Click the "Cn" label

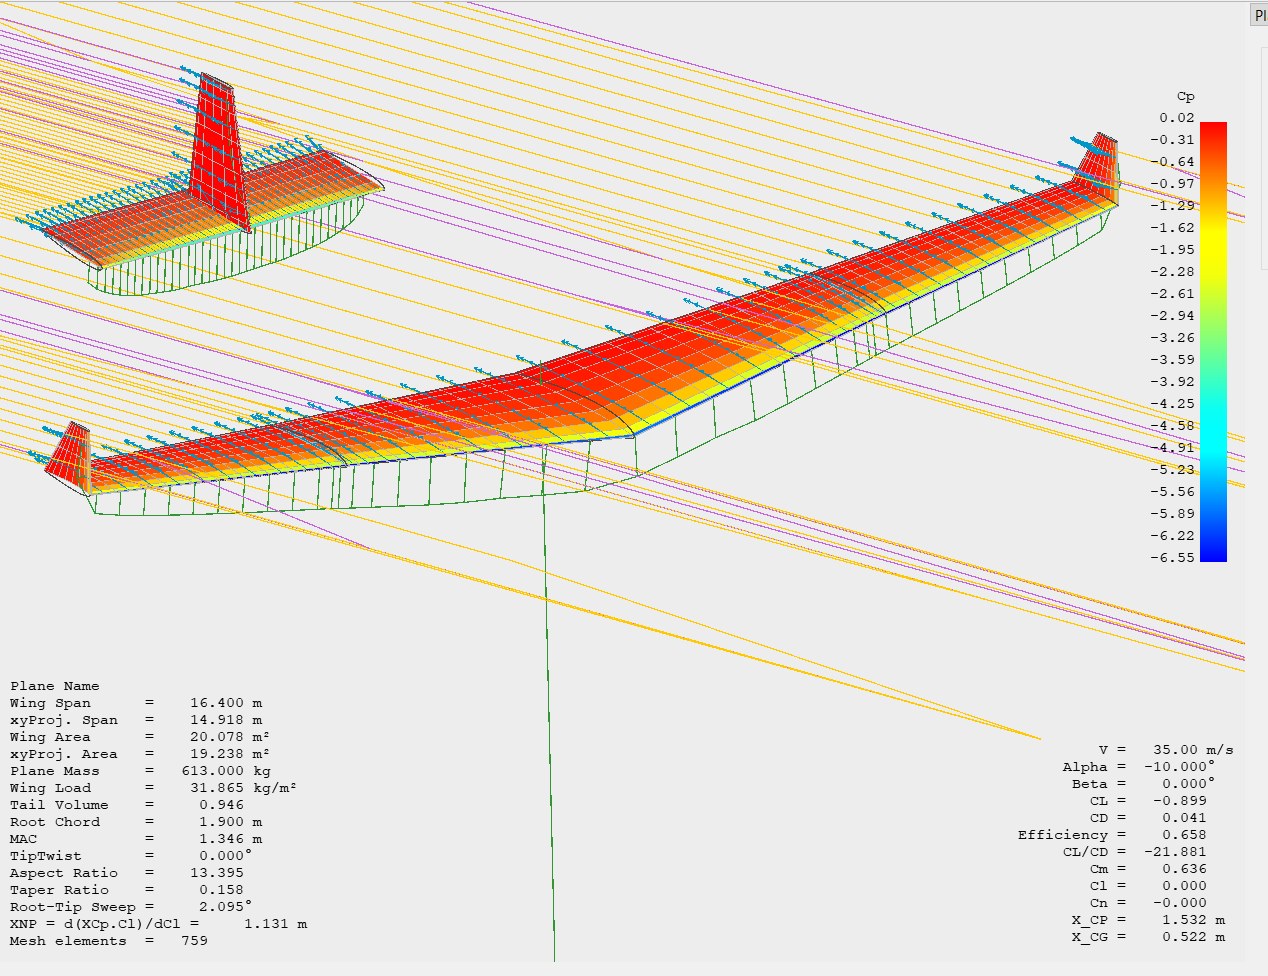pyautogui.click(x=1098, y=903)
